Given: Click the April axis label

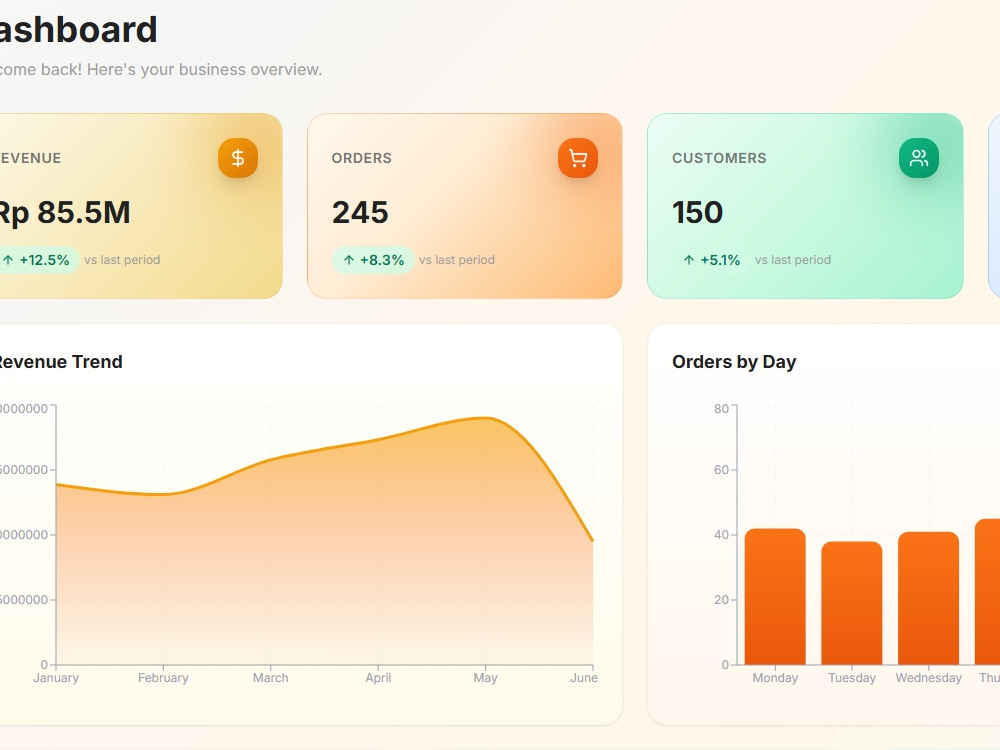Looking at the screenshot, I should point(378,678).
